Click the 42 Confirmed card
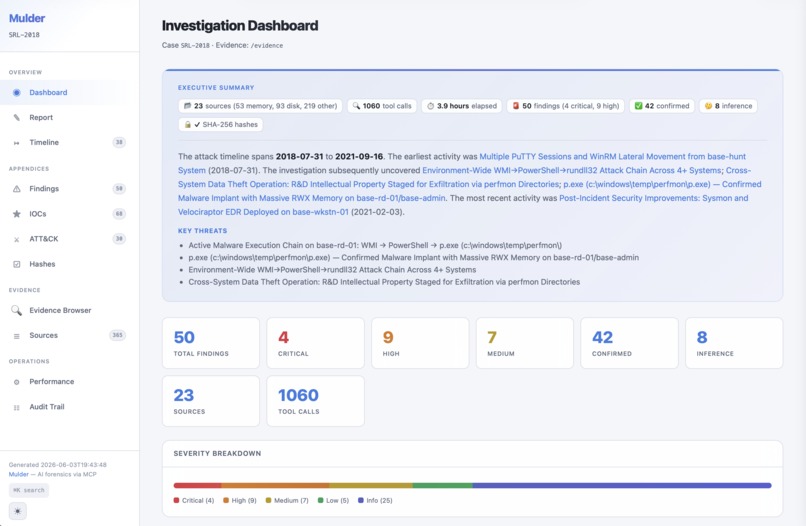Screen dimensions: 806x526 [x=629, y=343]
